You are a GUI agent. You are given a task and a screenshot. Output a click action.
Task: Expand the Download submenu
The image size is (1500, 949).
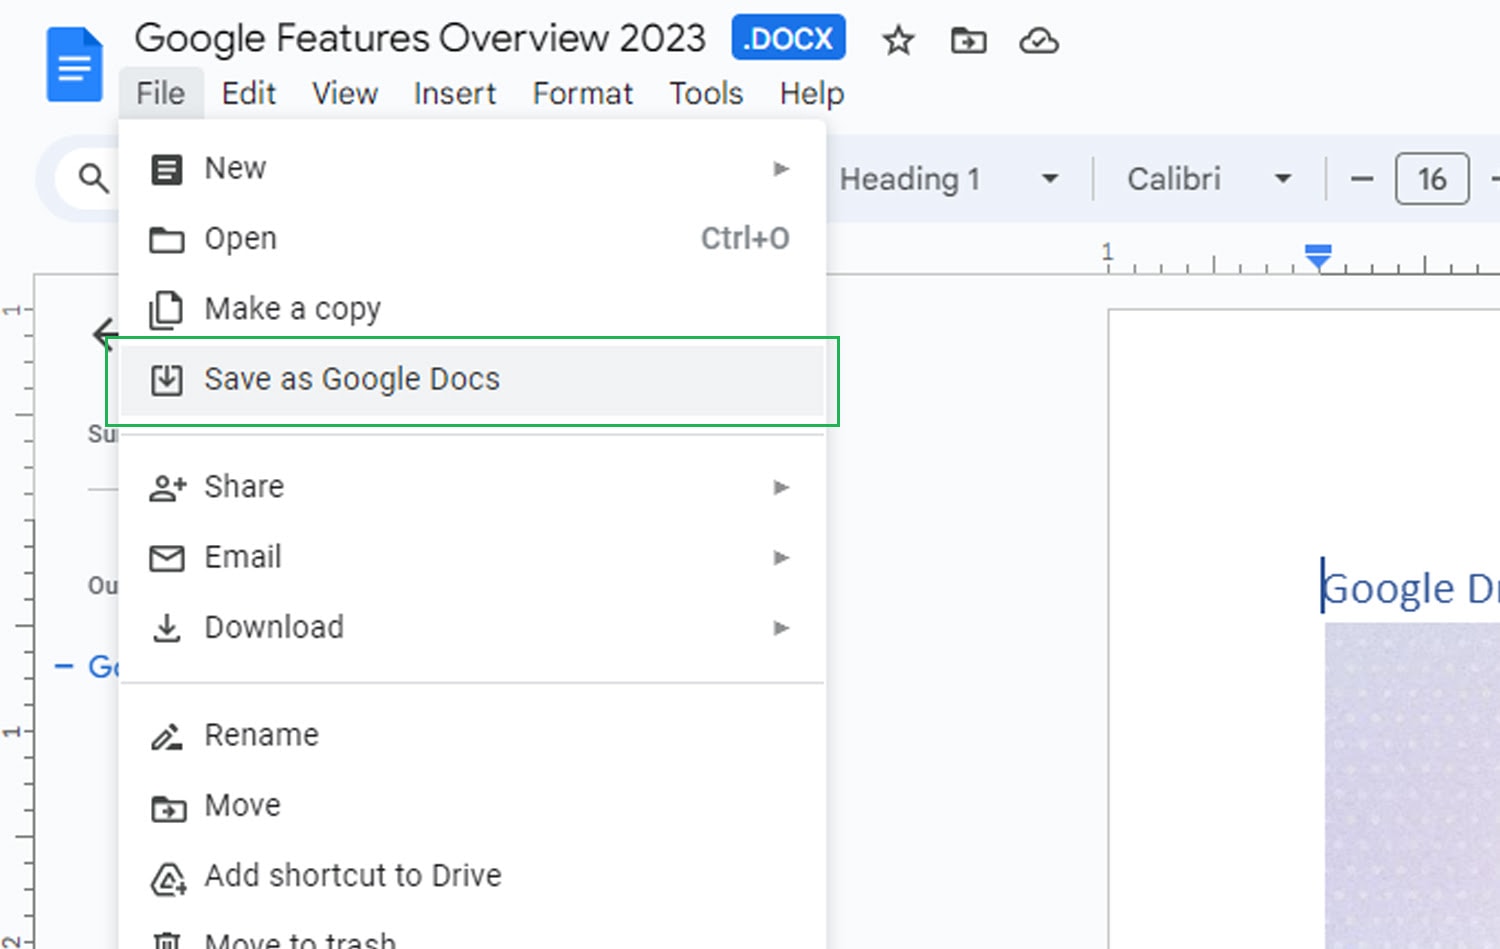point(781,628)
